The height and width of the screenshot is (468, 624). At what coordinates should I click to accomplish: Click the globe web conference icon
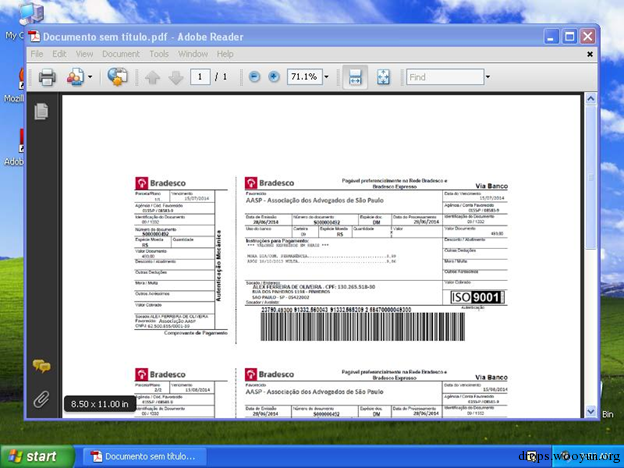117,76
